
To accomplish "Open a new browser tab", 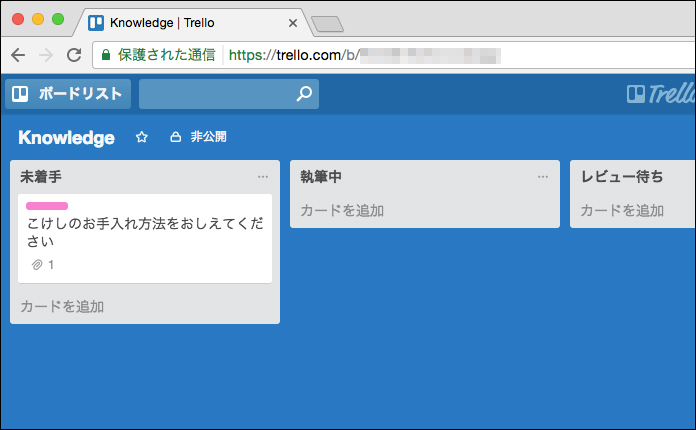I will 328,24.
